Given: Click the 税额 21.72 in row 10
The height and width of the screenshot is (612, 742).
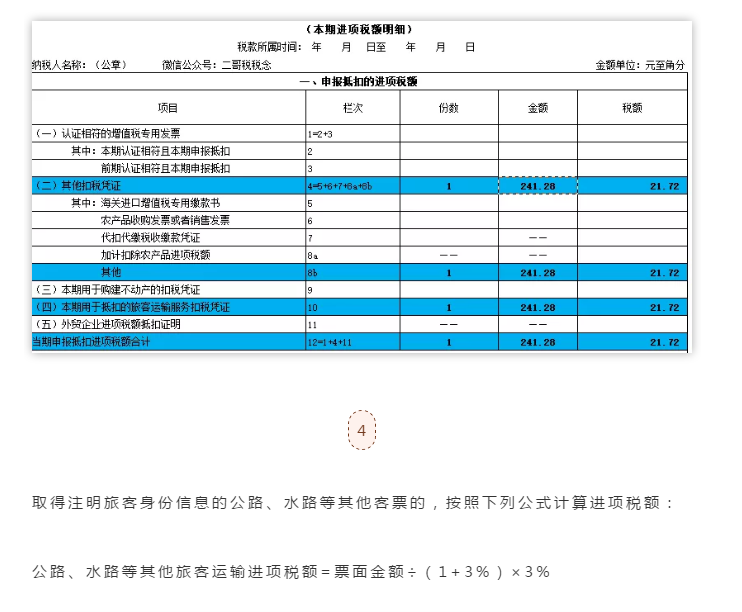Looking at the screenshot, I should pos(664,308).
